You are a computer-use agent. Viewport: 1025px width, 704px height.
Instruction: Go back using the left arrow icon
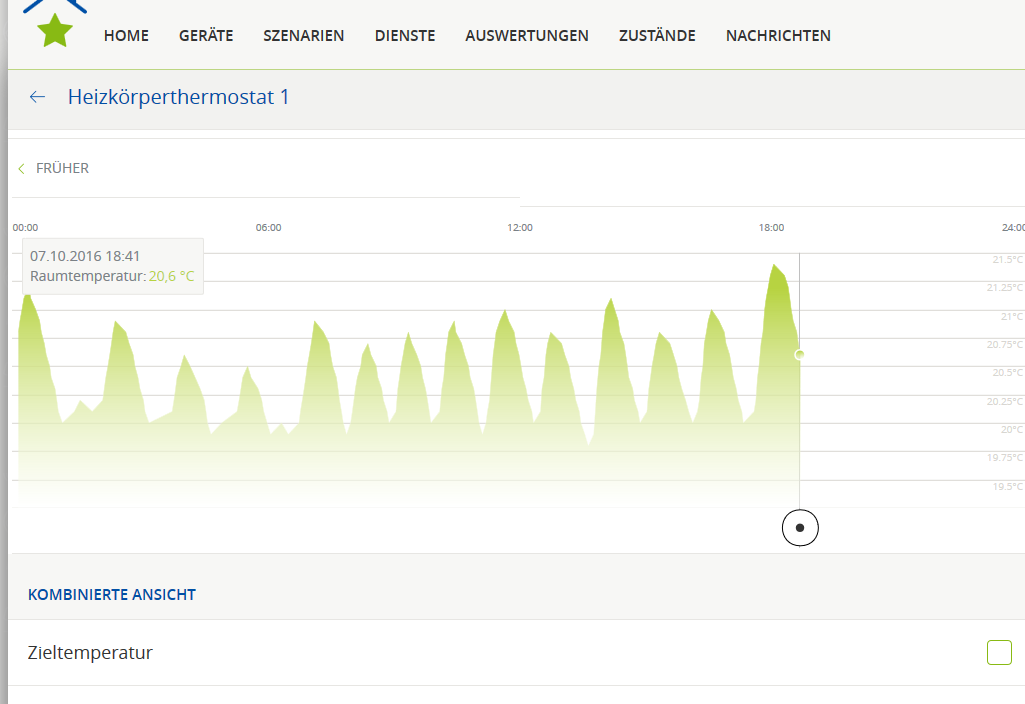pyautogui.click(x=37, y=97)
